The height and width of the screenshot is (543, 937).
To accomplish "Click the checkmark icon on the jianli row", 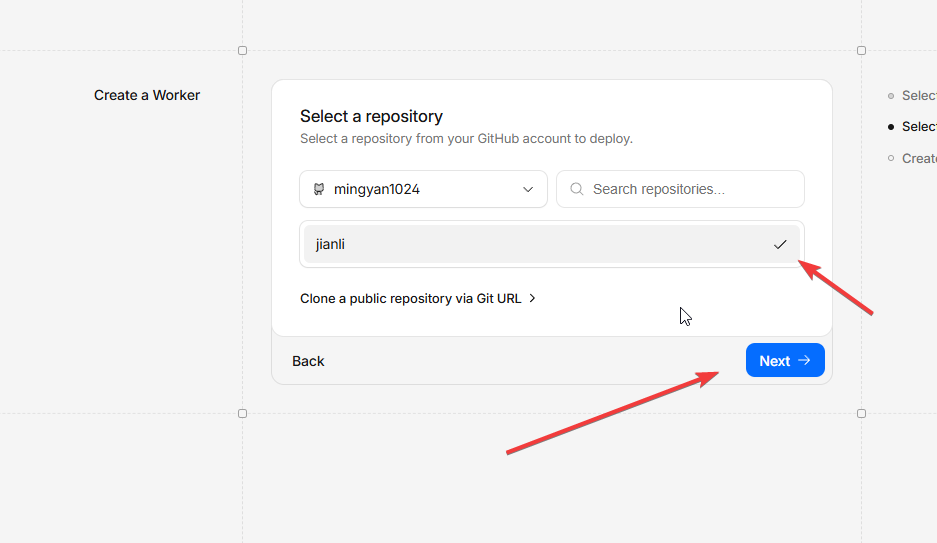I will (780, 244).
